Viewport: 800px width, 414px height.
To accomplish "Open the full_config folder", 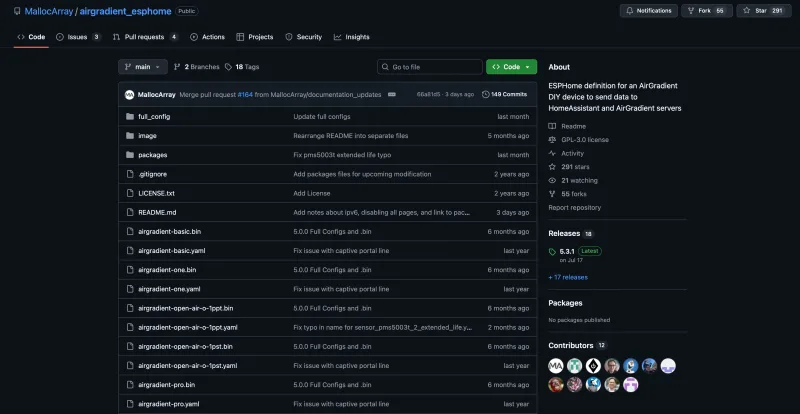I will point(154,116).
